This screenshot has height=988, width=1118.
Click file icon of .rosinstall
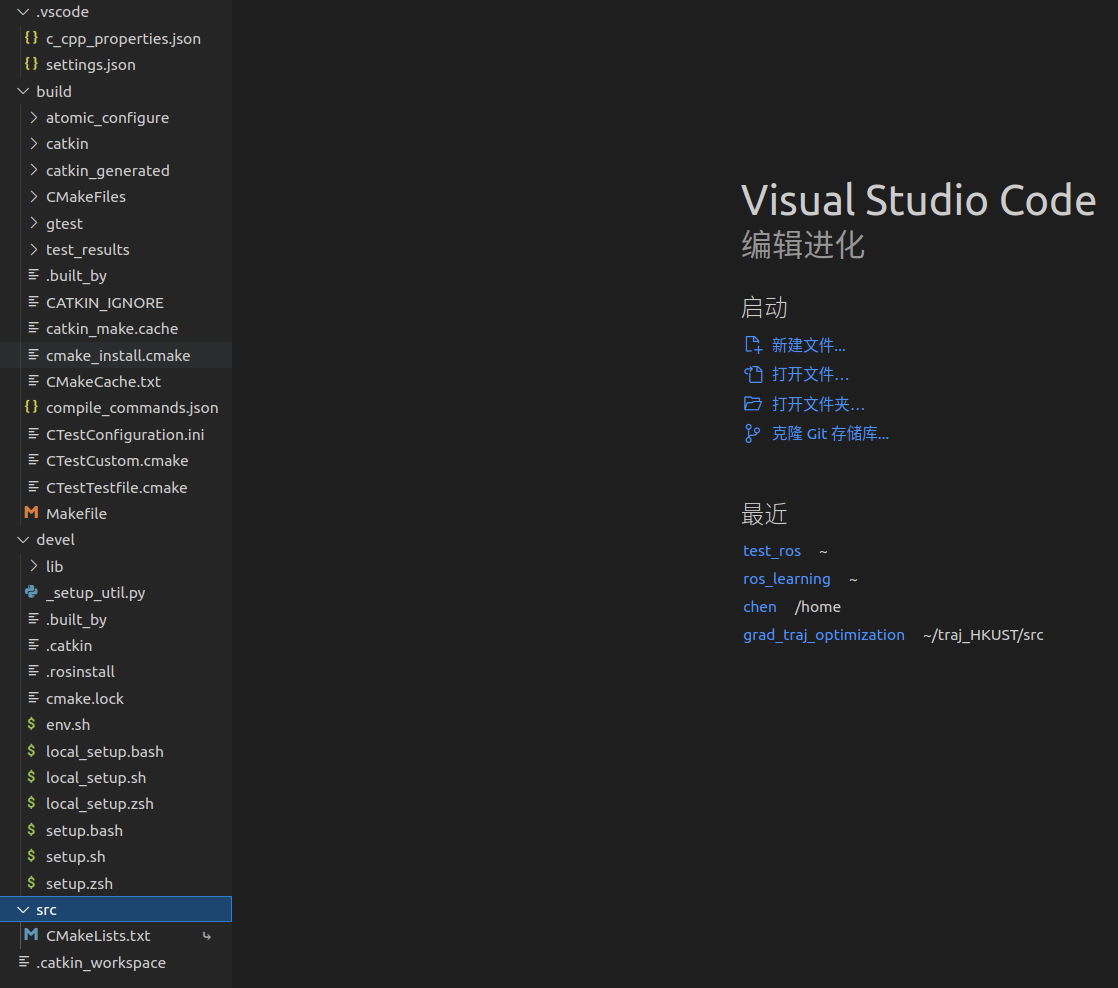point(34,671)
